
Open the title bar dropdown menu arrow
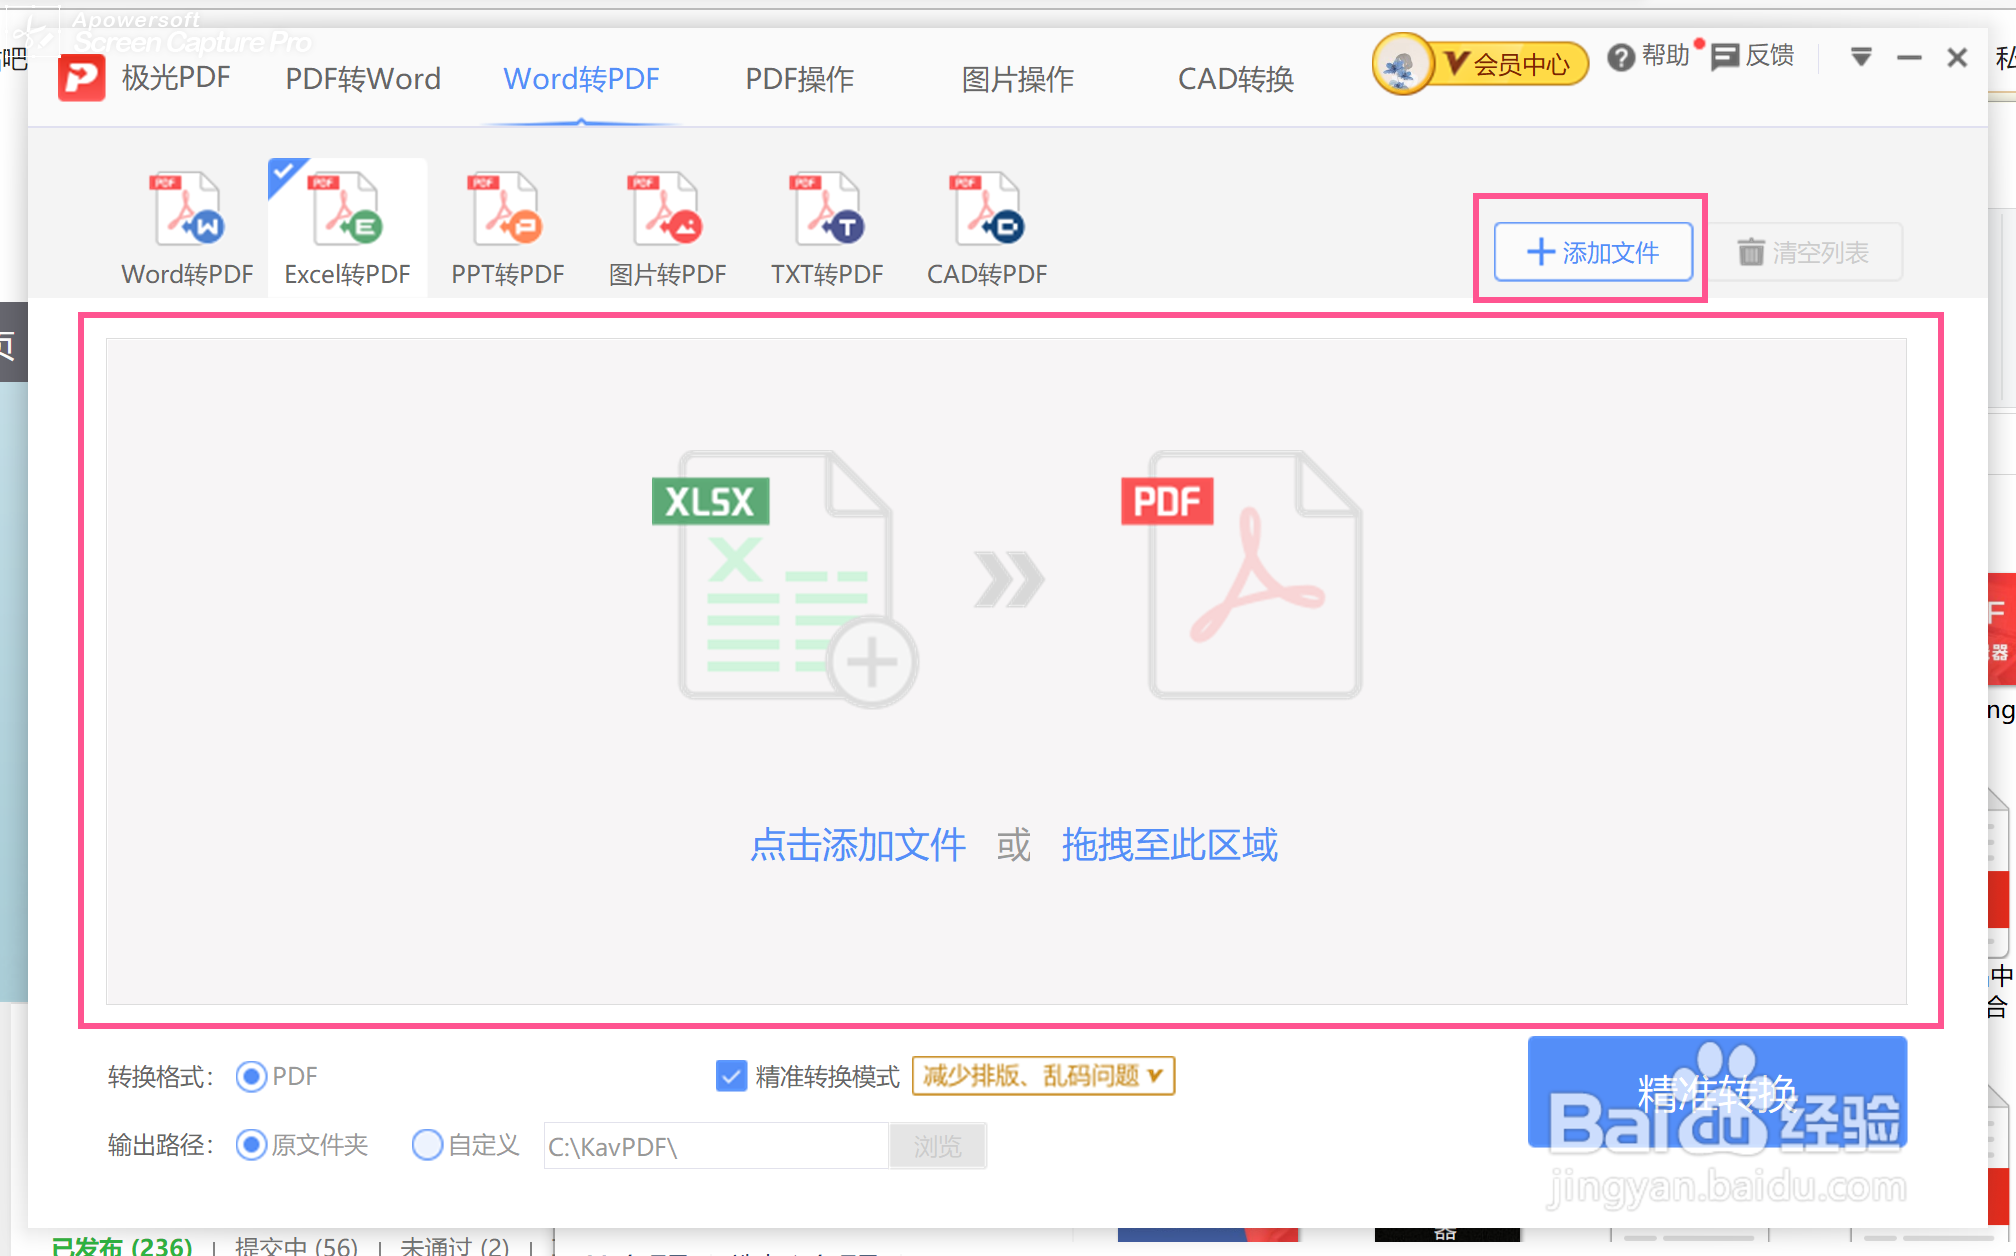click(1861, 57)
